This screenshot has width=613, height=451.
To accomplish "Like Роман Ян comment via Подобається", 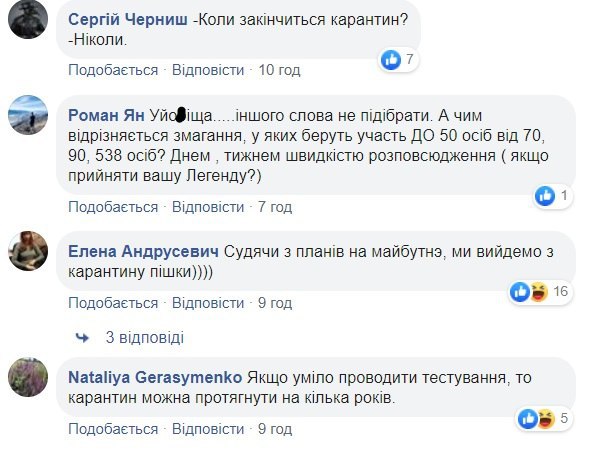I will coord(113,207).
